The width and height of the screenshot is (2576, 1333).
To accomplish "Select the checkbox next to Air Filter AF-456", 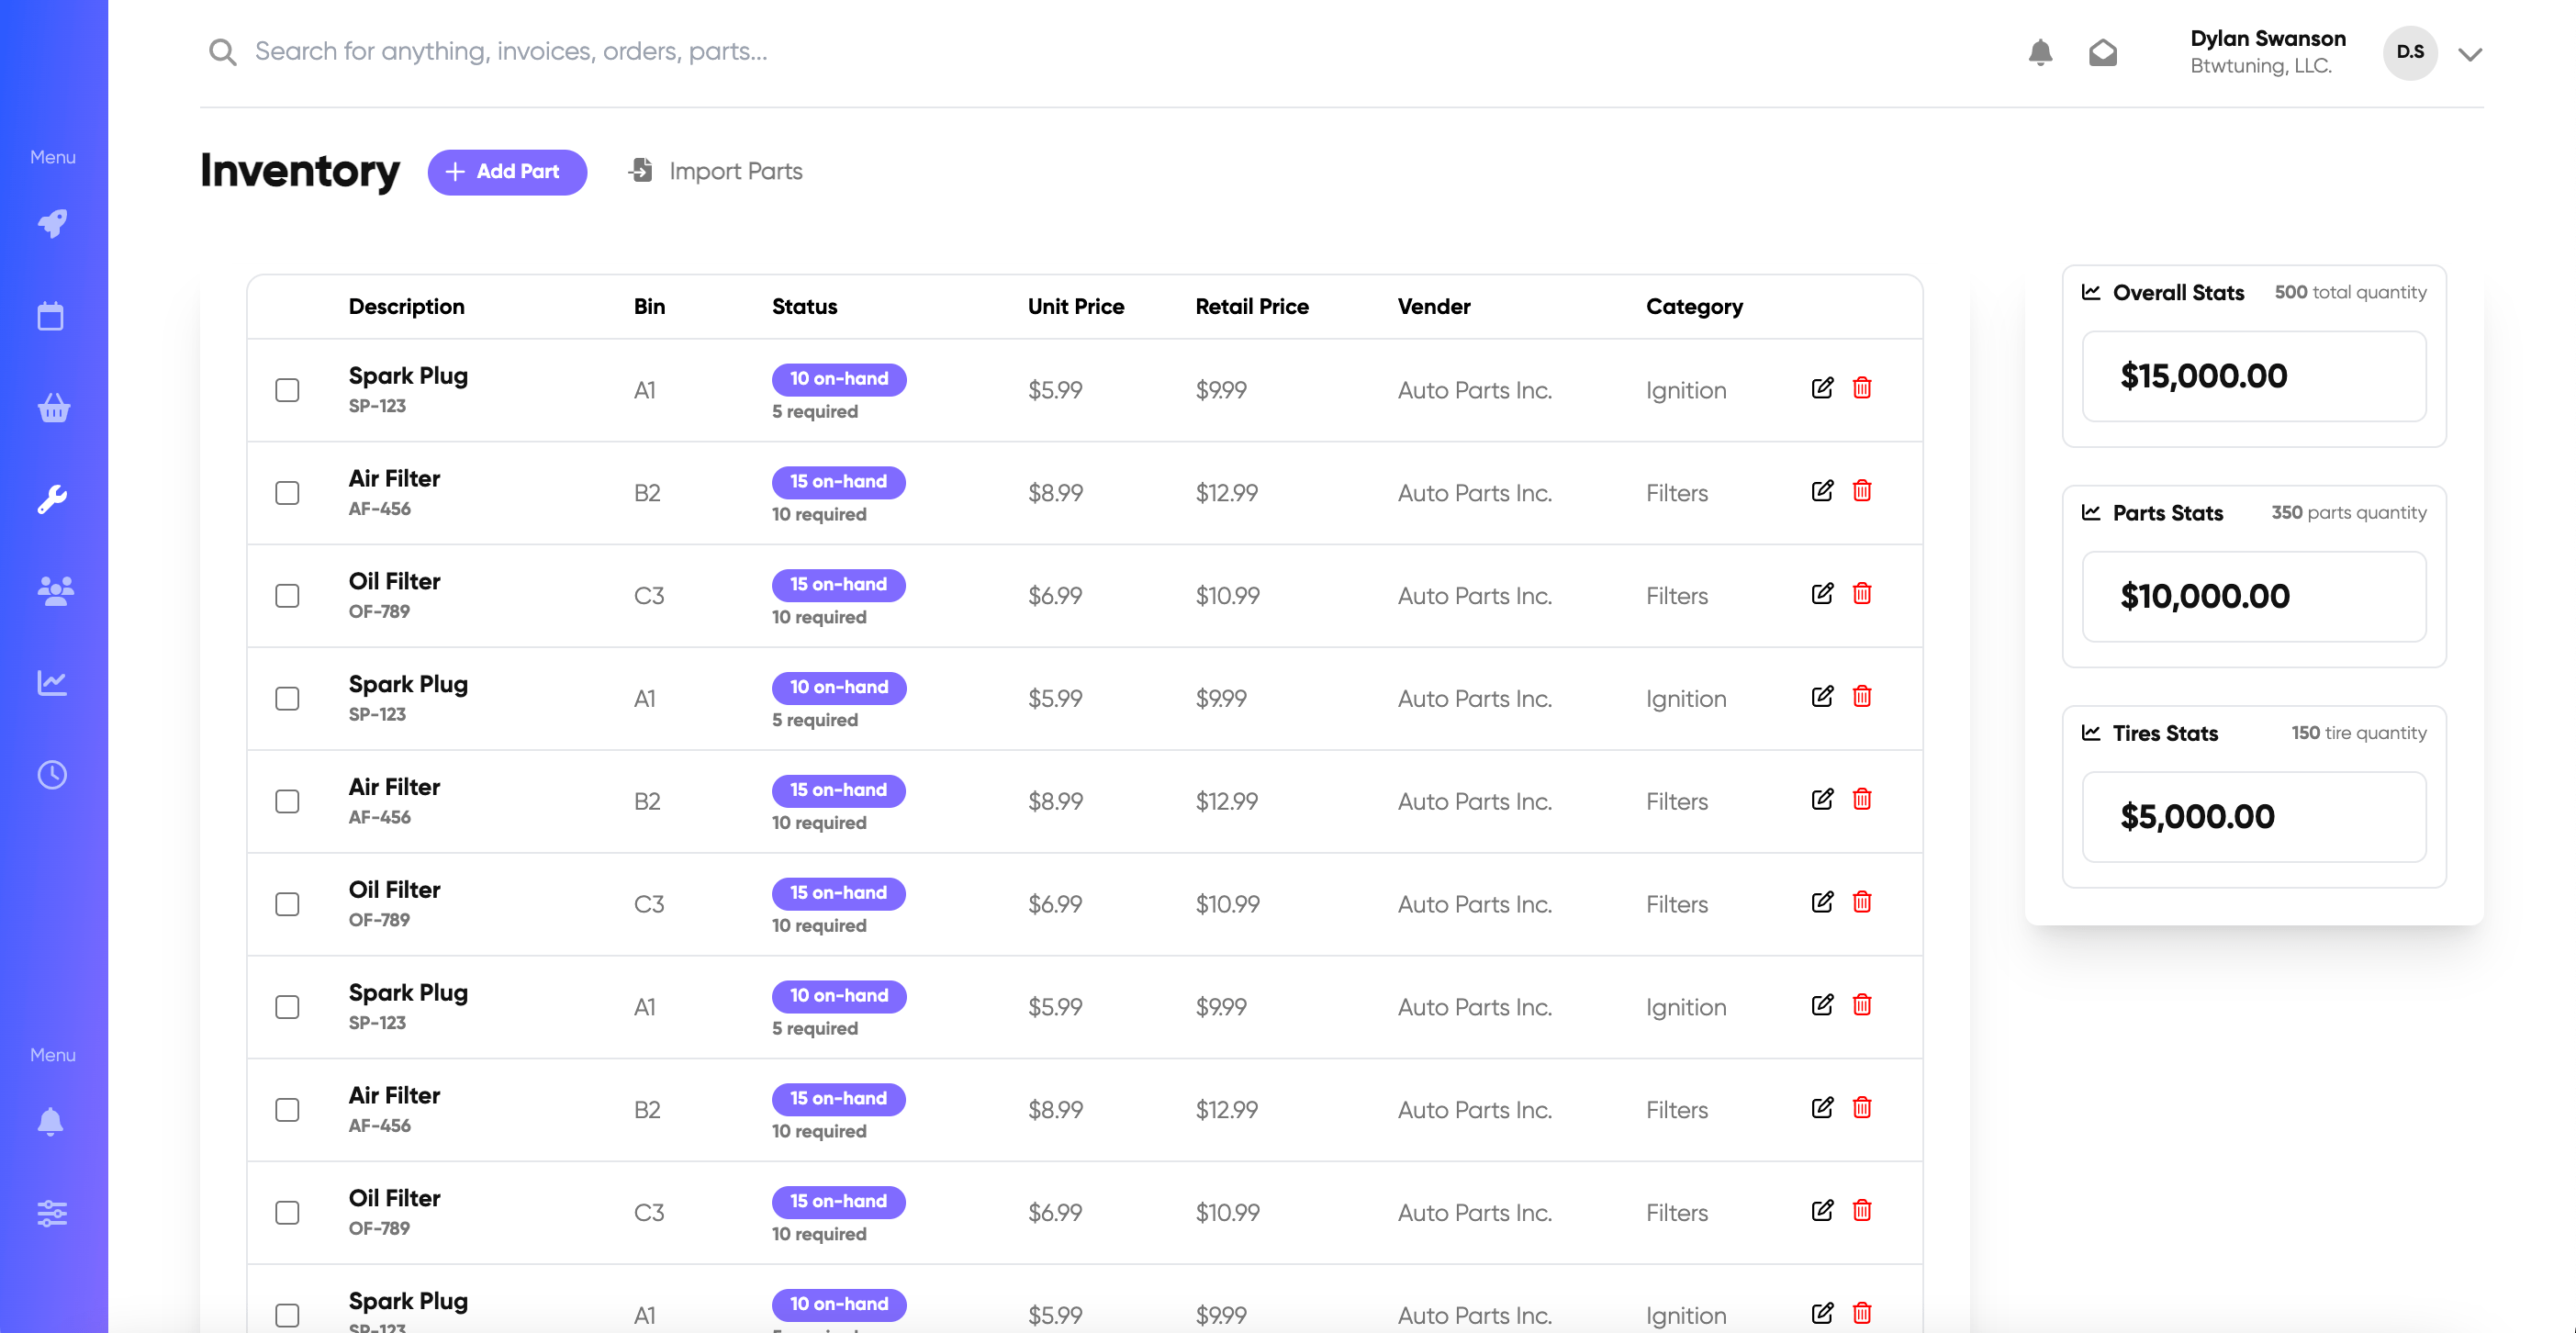I will point(287,492).
